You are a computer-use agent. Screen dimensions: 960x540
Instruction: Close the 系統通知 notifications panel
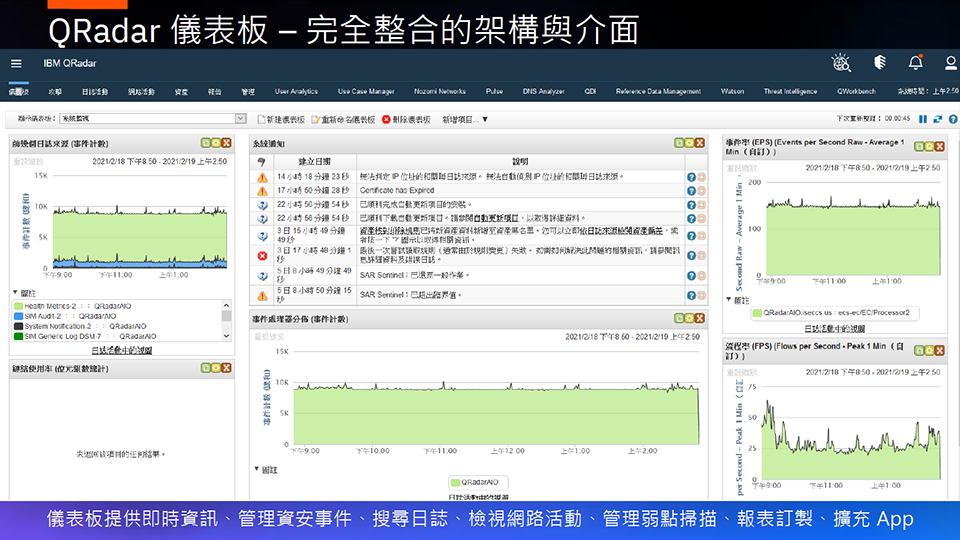700,143
